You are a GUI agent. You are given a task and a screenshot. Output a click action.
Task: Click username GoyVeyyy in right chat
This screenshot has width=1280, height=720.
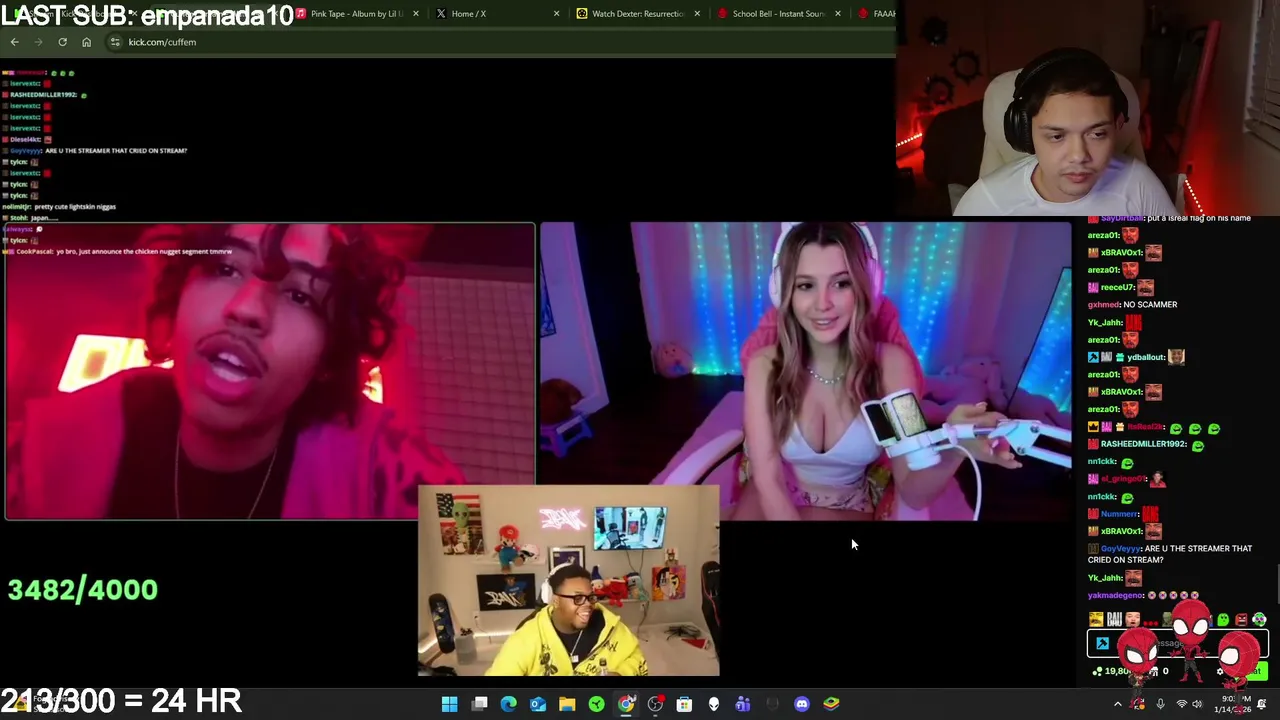1120,548
